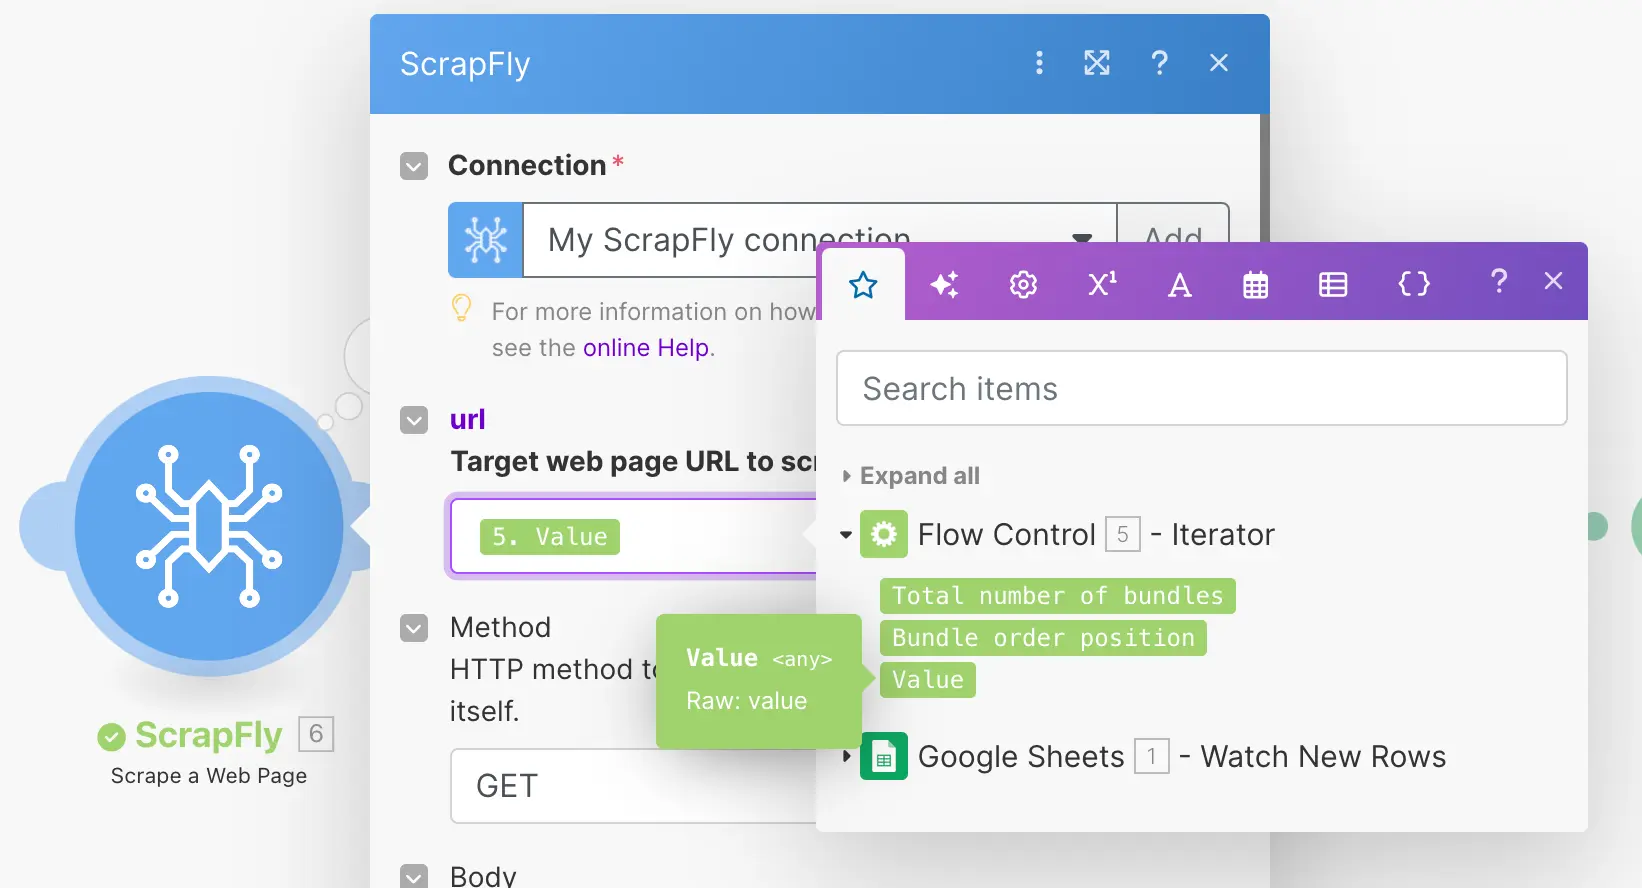The width and height of the screenshot is (1642, 888).
Task: Click the Flow Control module number 5 badge
Action: (x=1123, y=535)
